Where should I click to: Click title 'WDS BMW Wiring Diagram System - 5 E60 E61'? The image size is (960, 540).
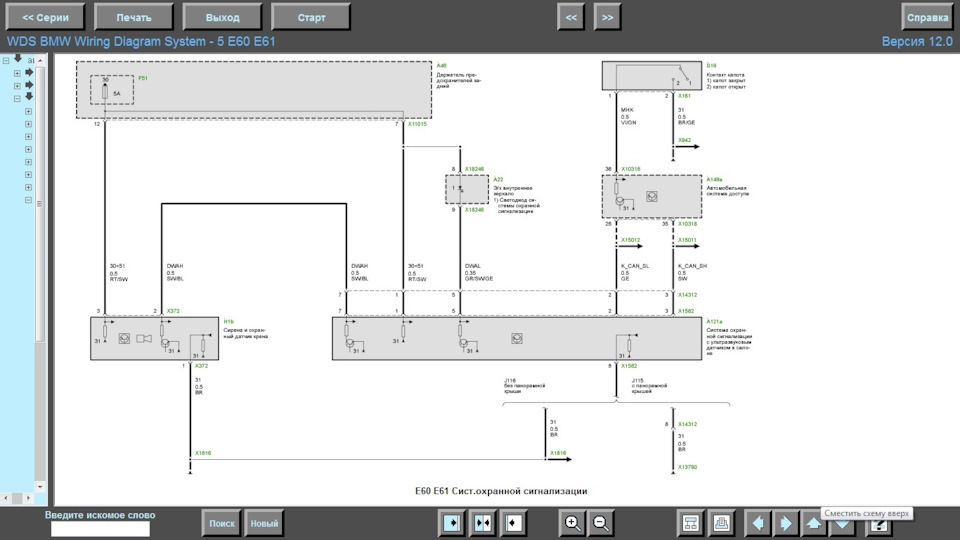[141, 42]
